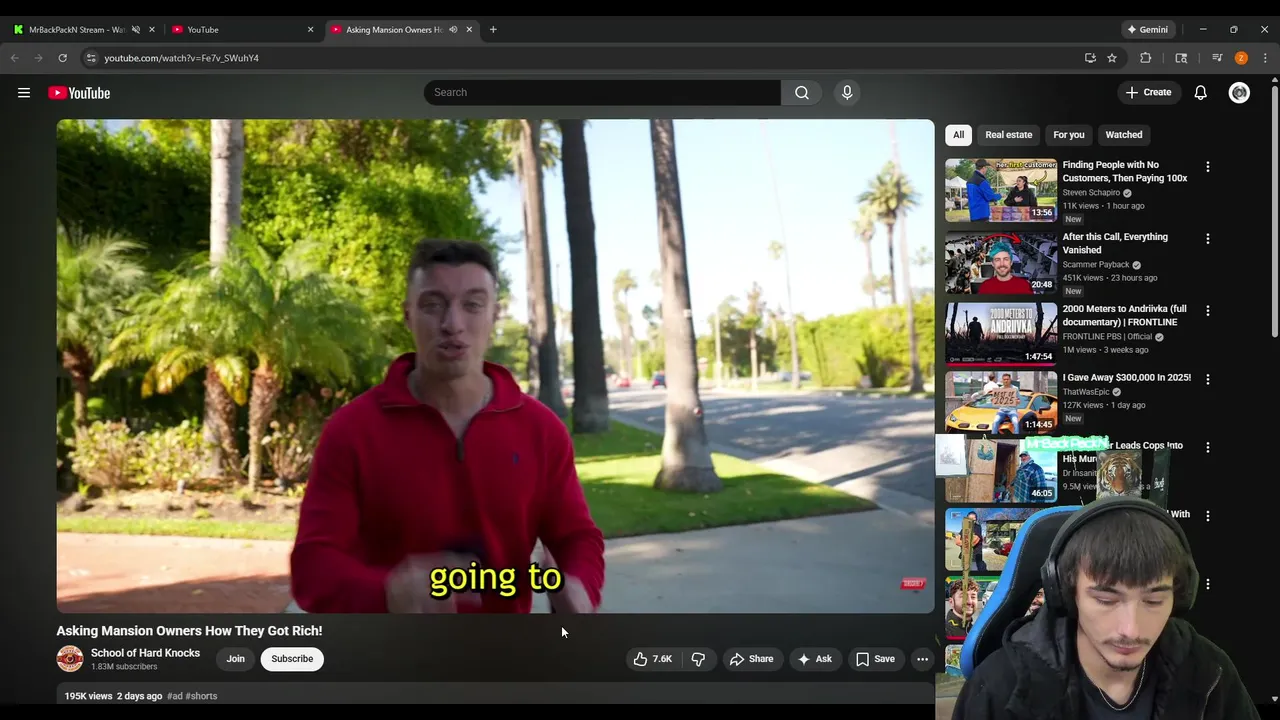
Task: Open the YouTube hamburger guide menu
Action: (24, 93)
